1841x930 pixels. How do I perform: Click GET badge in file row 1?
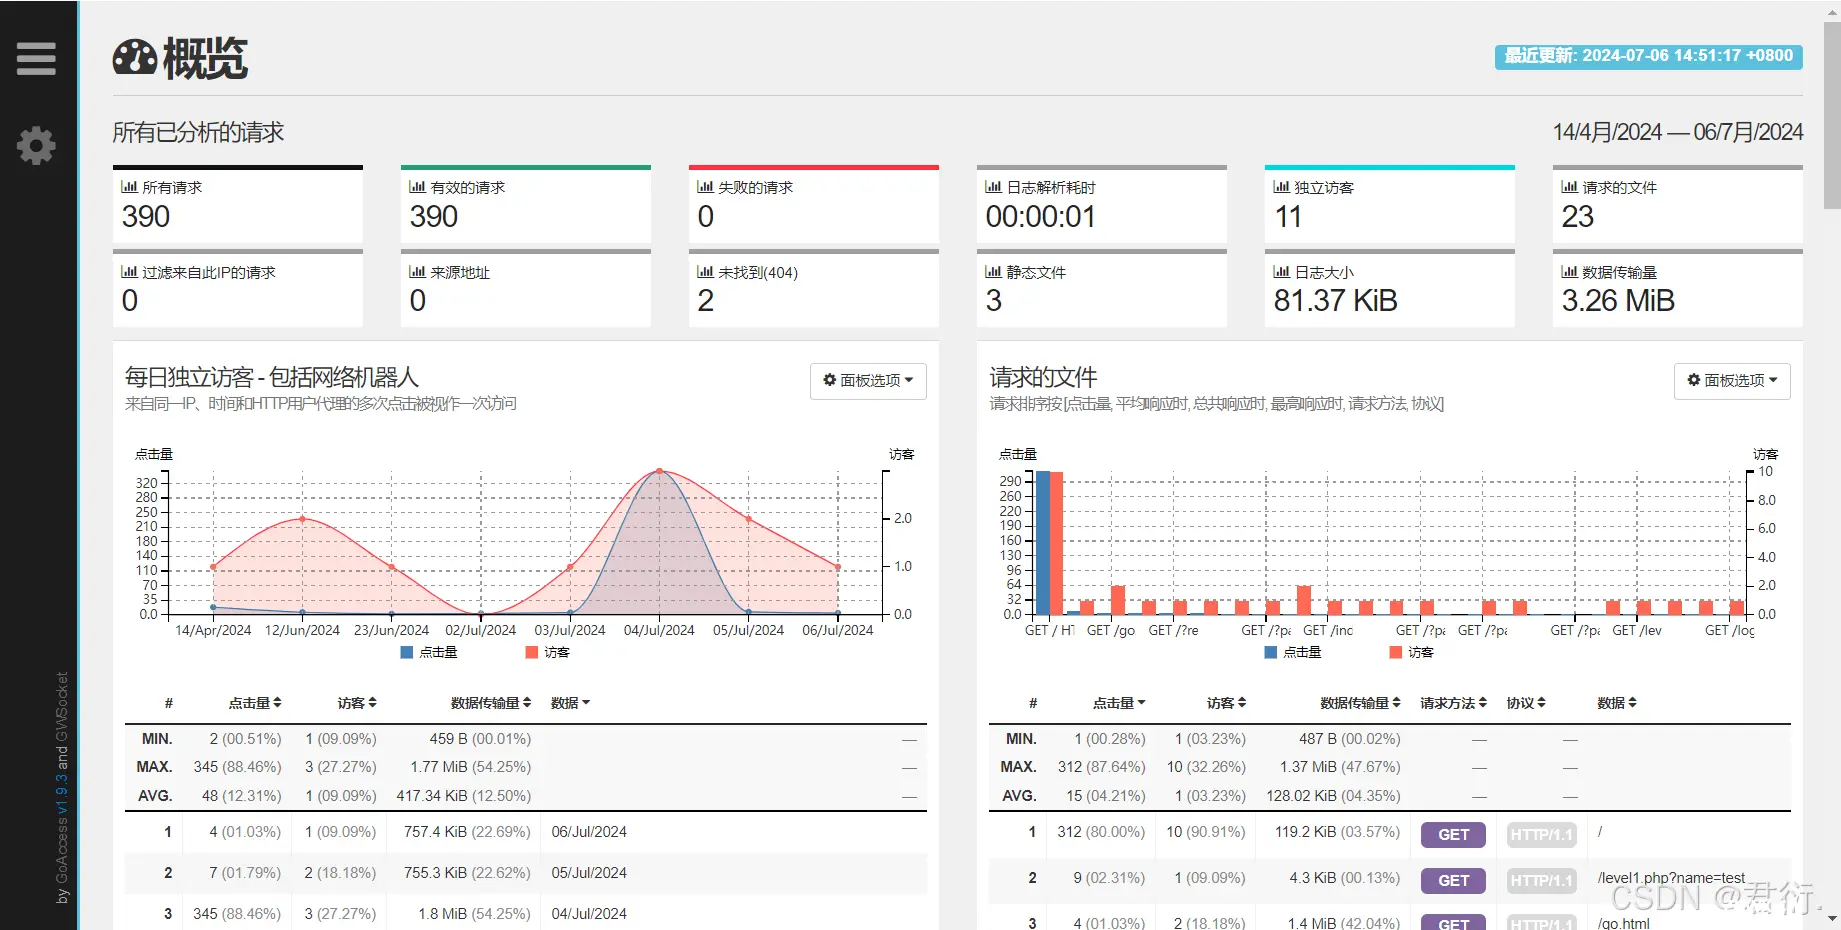click(1453, 835)
